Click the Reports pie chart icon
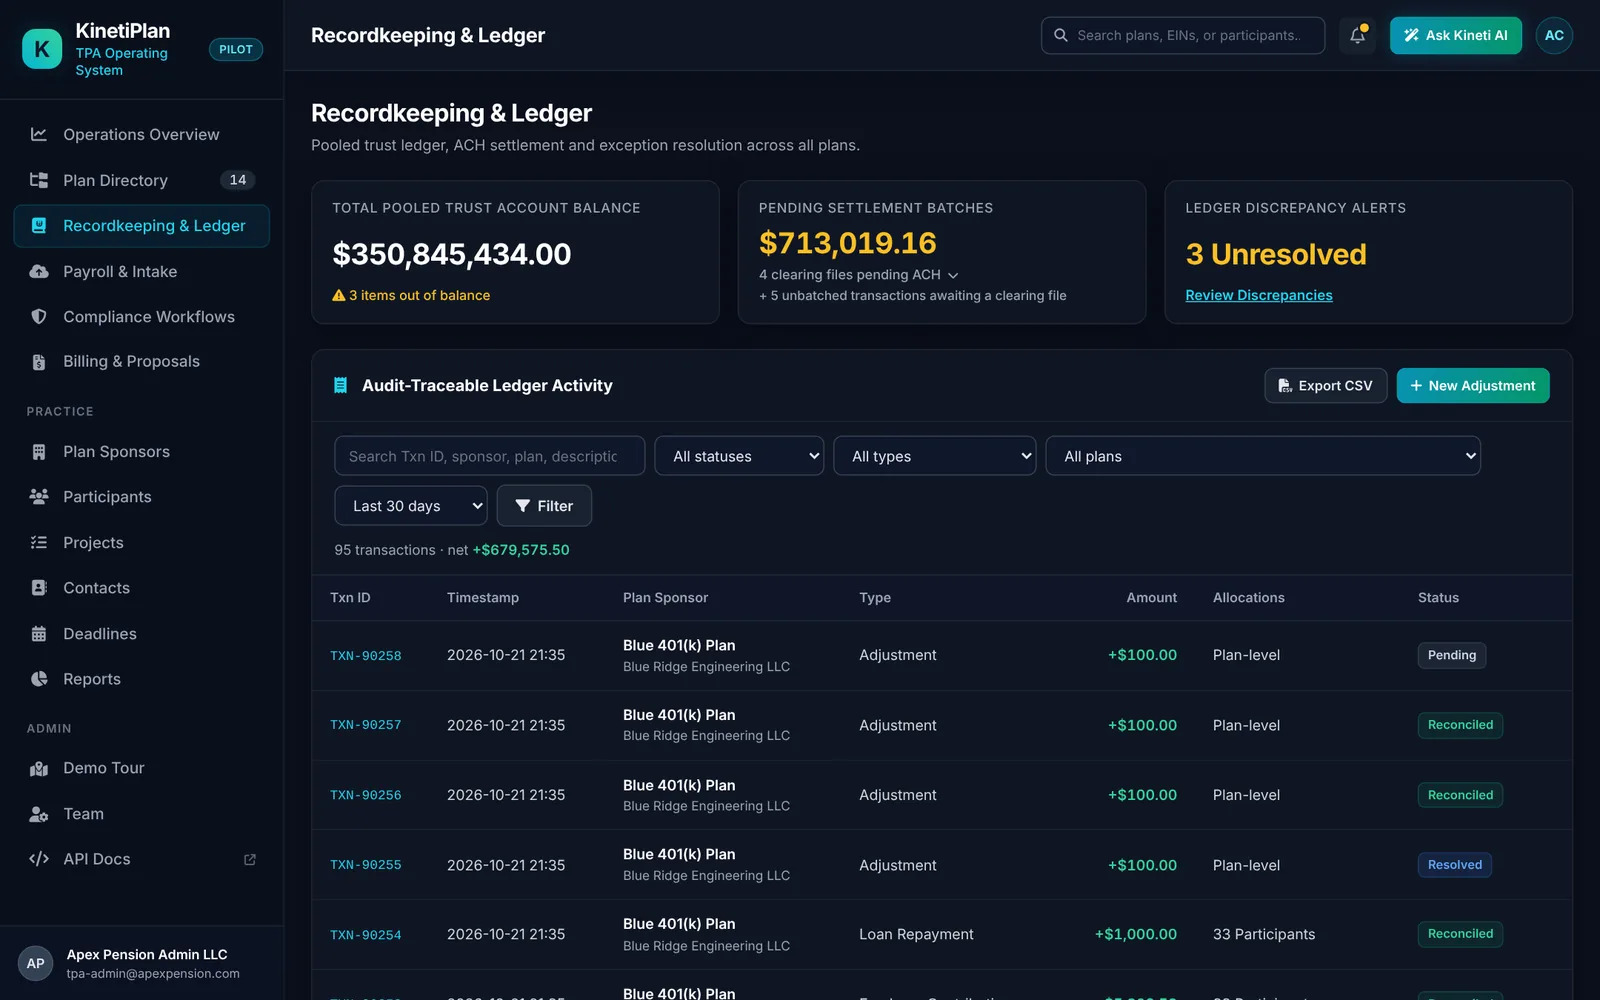Image resolution: width=1600 pixels, height=1000 pixels. click(x=39, y=679)
